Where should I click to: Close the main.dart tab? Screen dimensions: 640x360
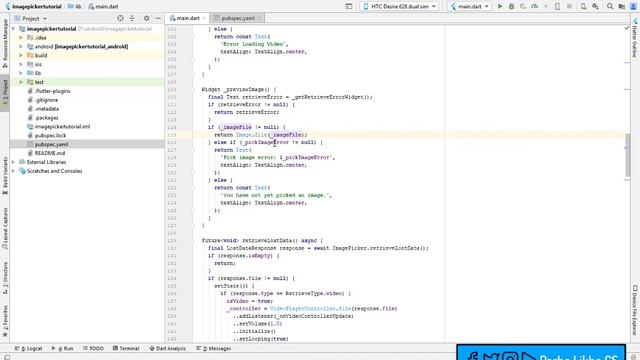(204, 18)
